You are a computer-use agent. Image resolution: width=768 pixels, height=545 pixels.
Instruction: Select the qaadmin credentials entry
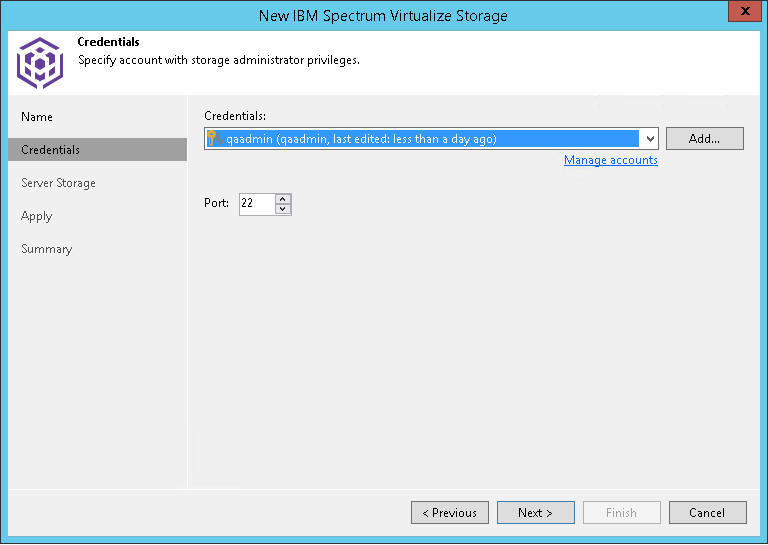click(422, 139)
